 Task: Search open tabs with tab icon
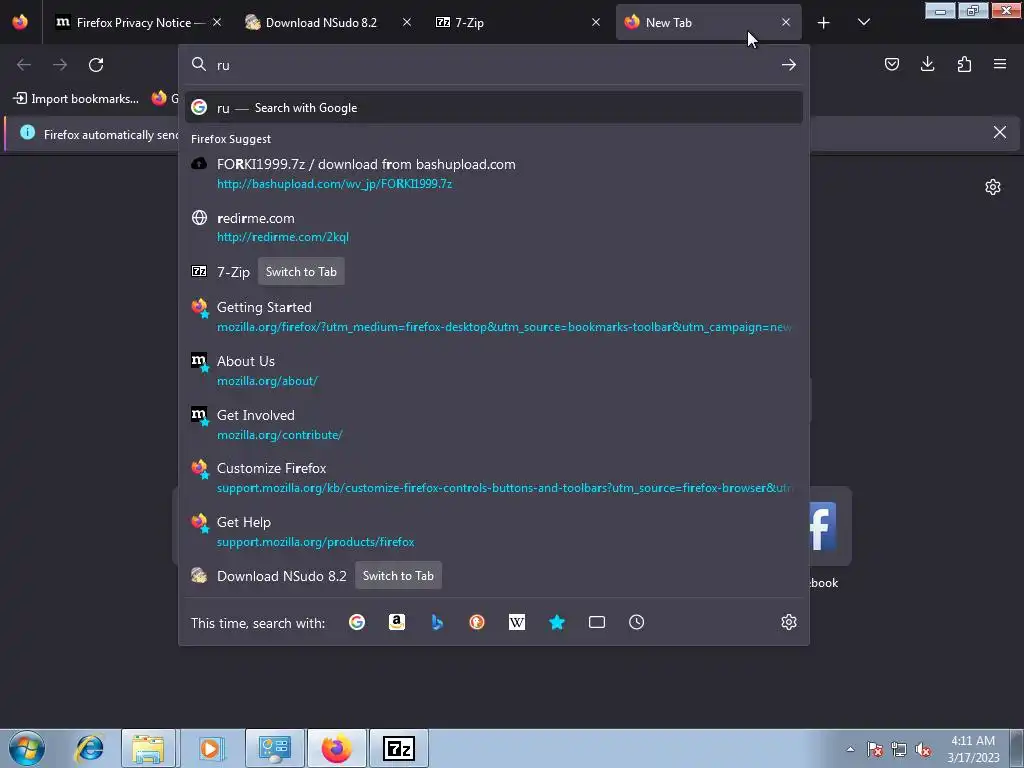tap(597, 622)
